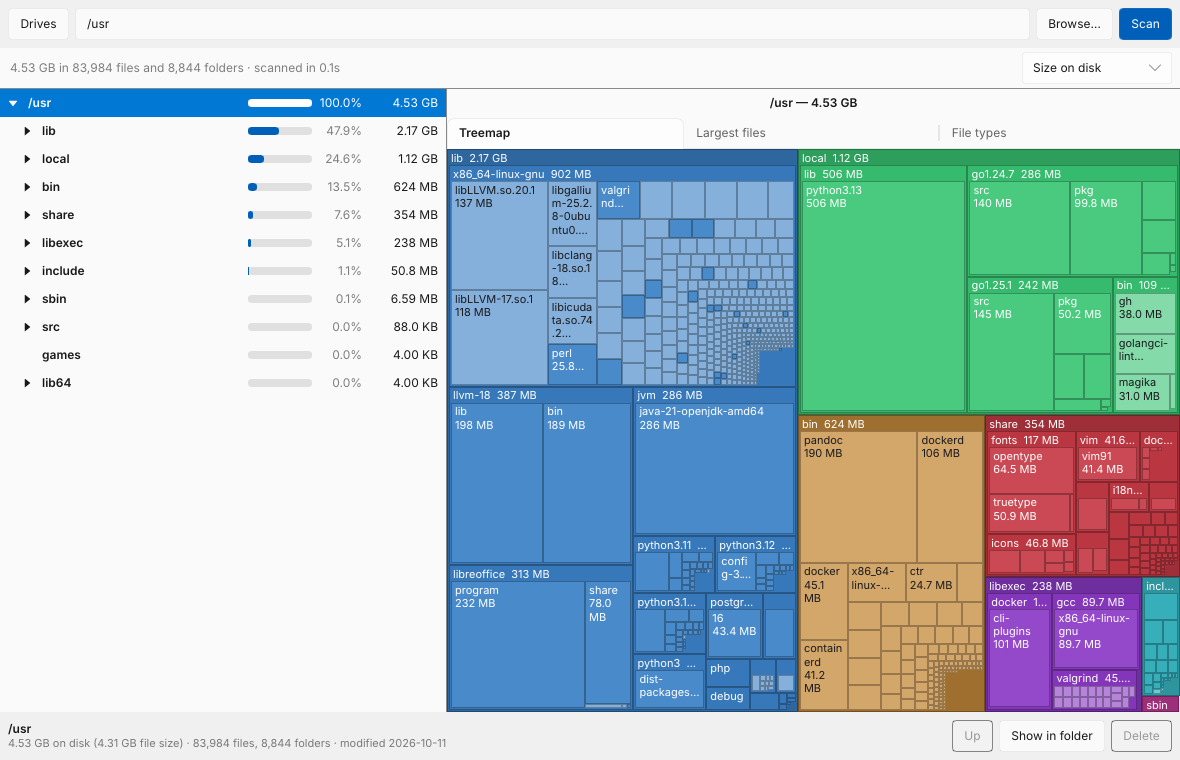The height and width of the screenshot is (760, 1180).
Task: Select the libreoffice program 232 MB block
Action: coord(518,646)
